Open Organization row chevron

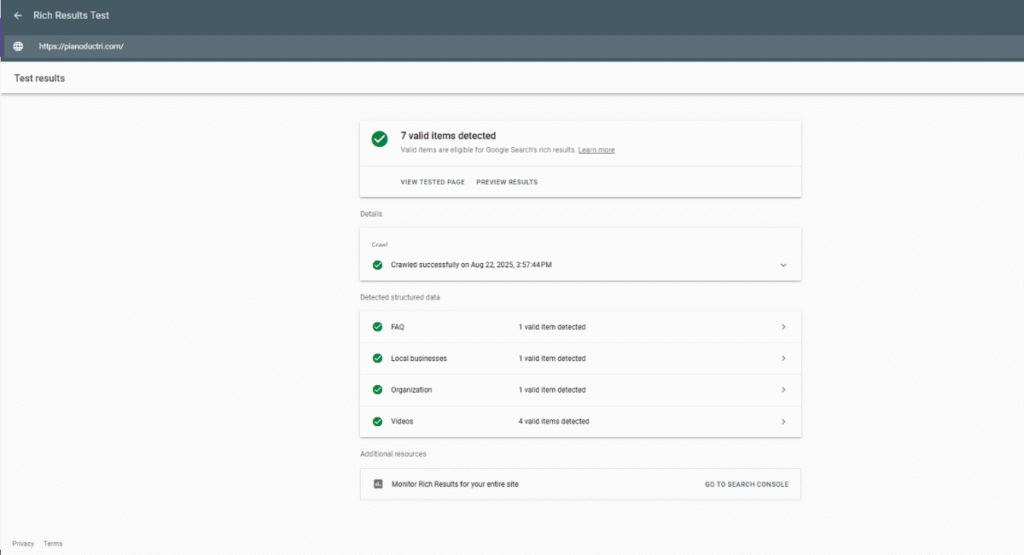coord(783,390)
